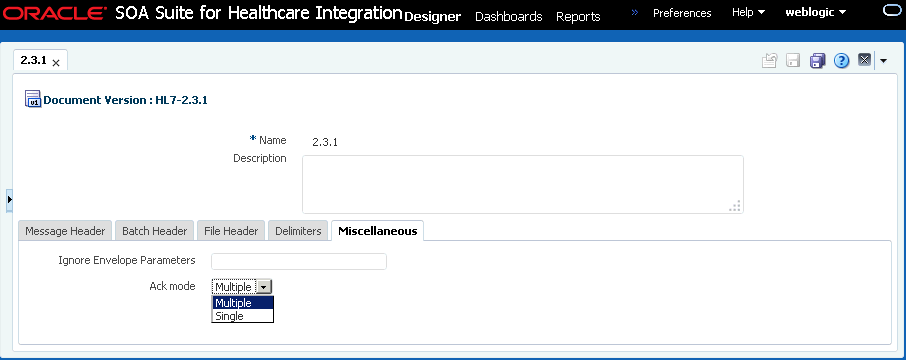This screenshot has width=906, height=360.
Task: Open the Delimiters tab
Action: pyautogui.click(x=298, y=231)
